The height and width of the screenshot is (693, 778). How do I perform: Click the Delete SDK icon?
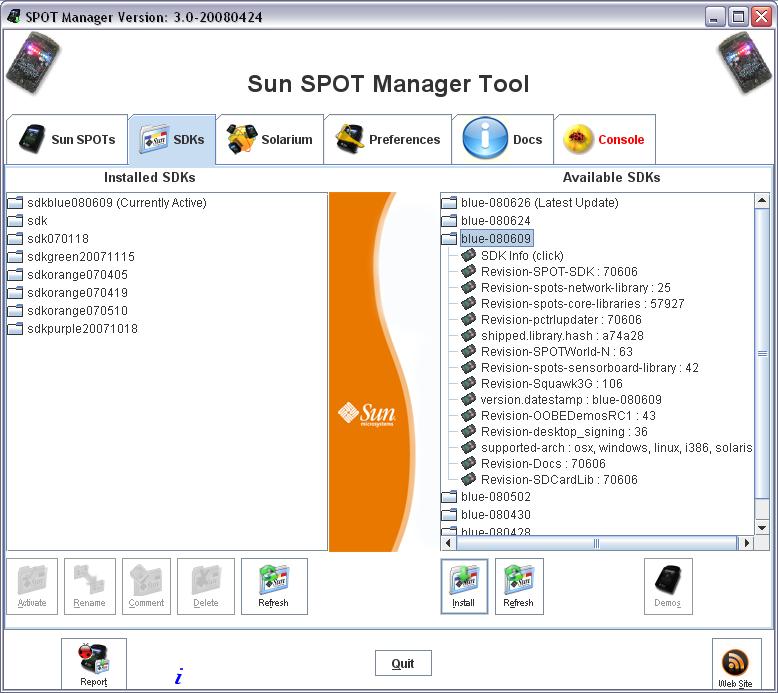(x=206, y=585)
